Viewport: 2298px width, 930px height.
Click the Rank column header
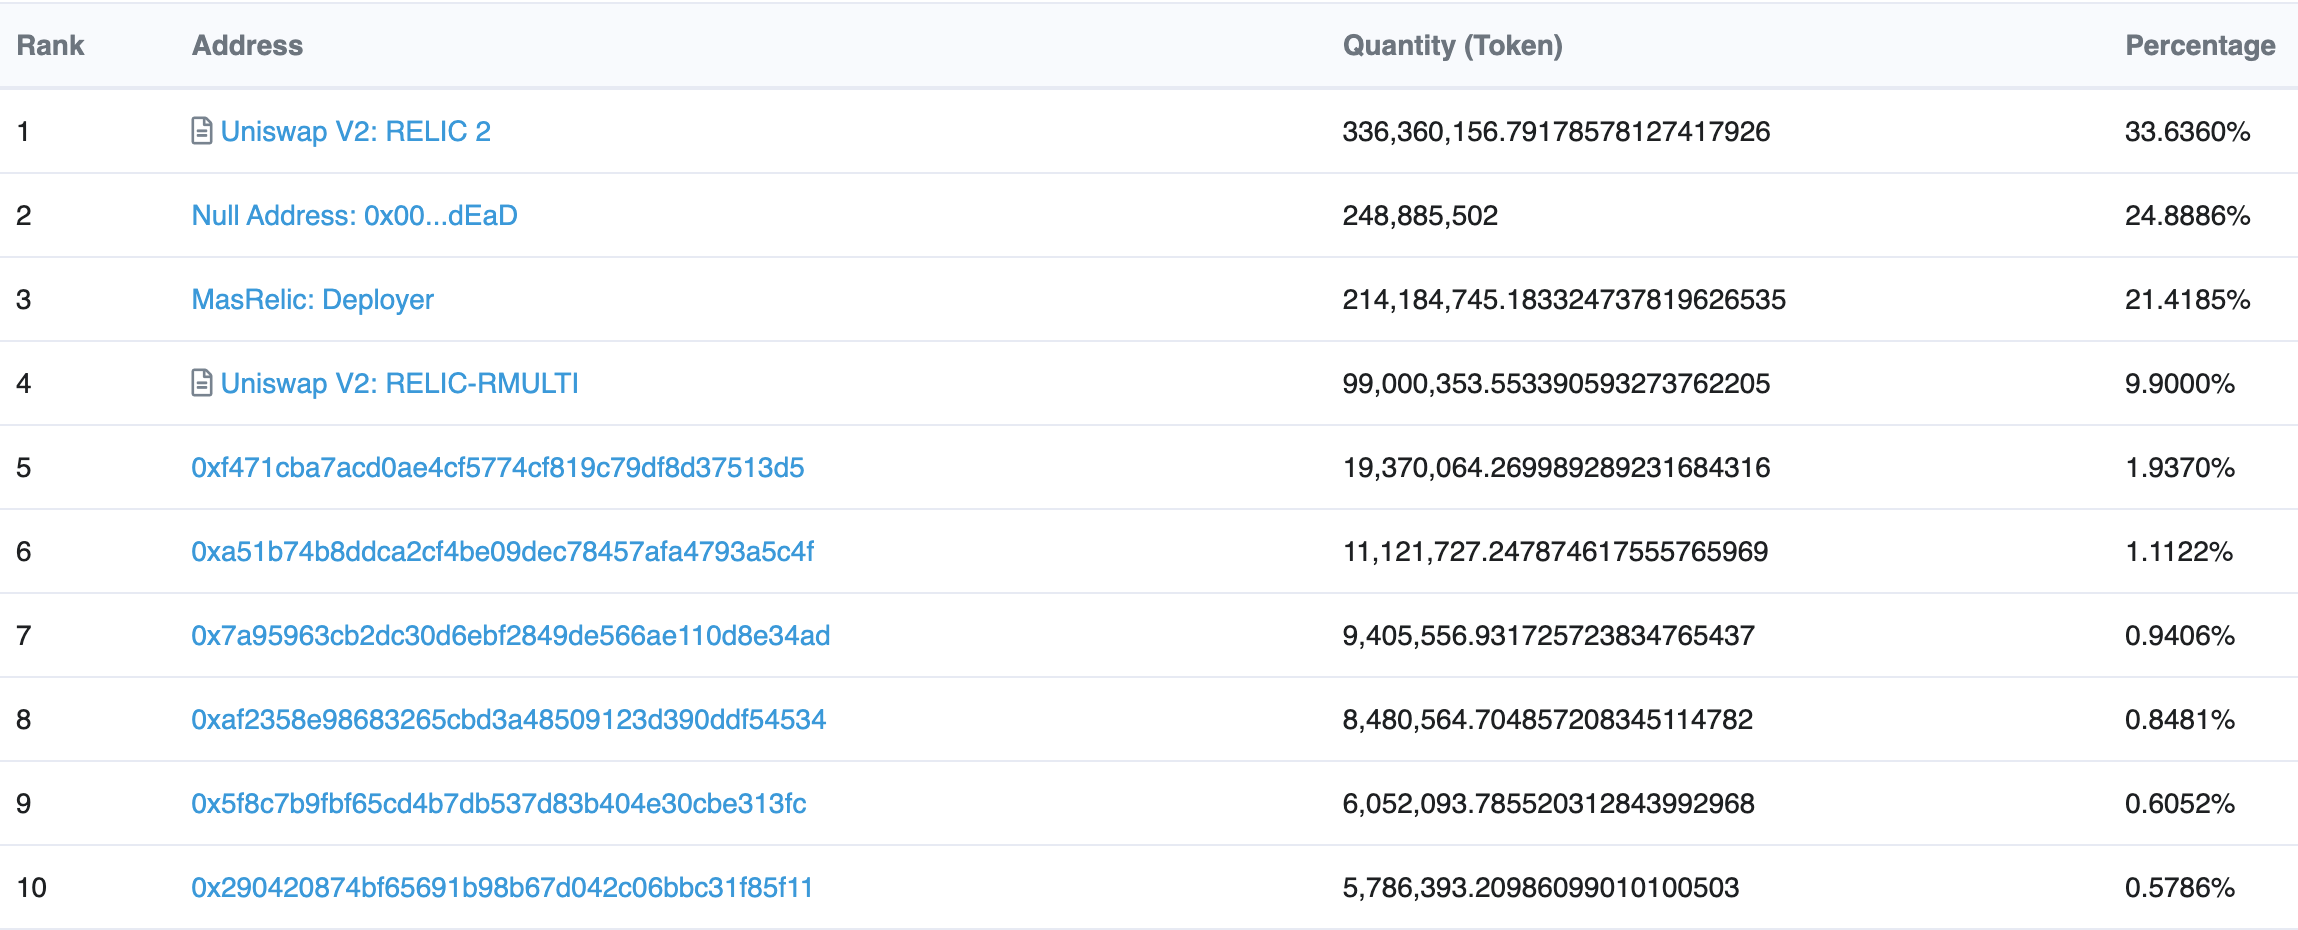pos(50,45)
